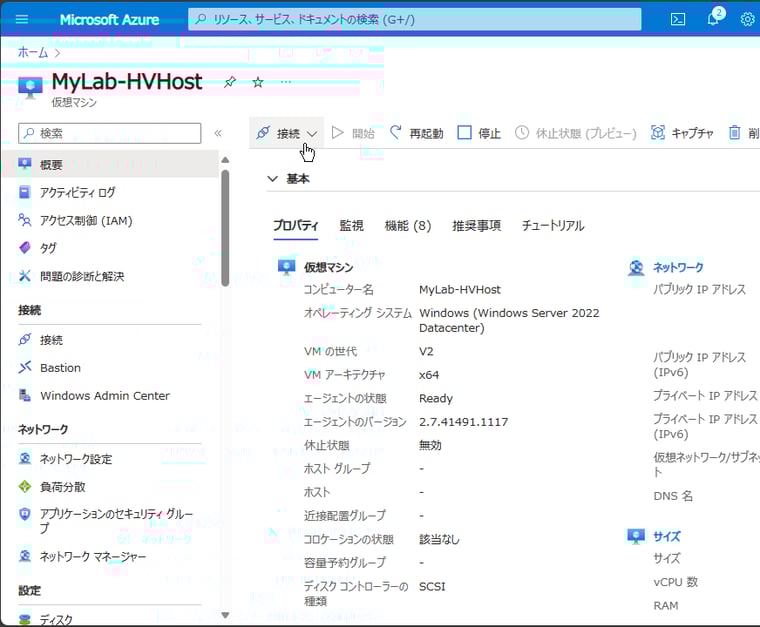
Task: Switch to the チュートリアル tab
Action: point(553,225)
